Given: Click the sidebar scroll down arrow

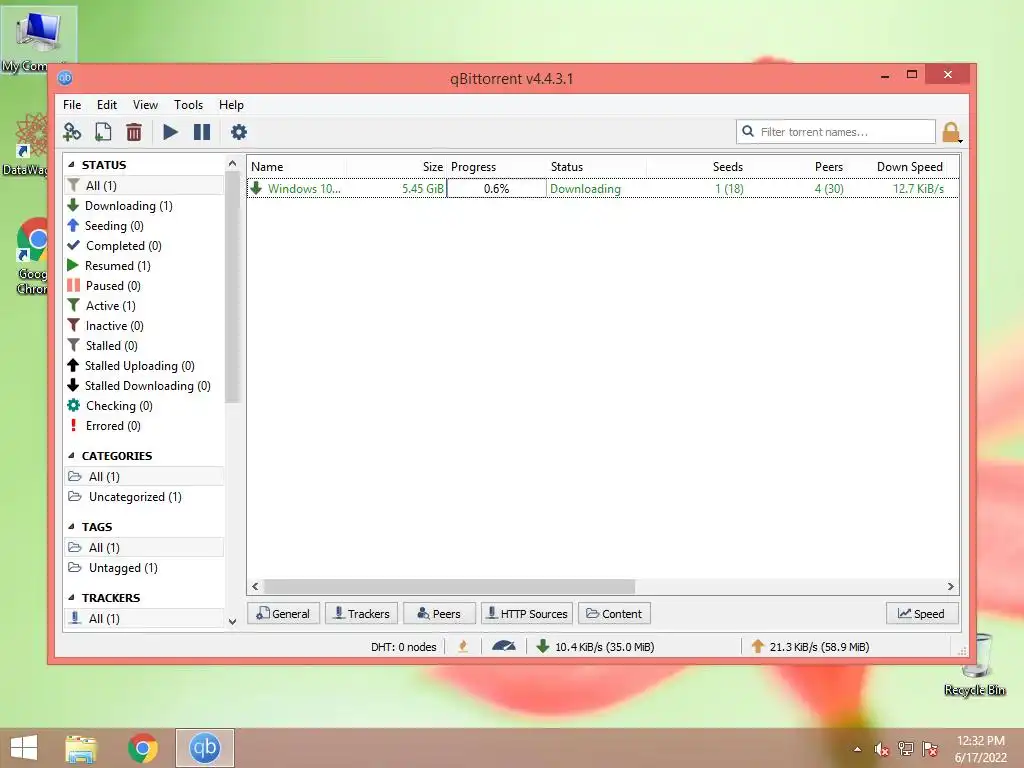Looking at the screenshot, I should coord(232,621).
